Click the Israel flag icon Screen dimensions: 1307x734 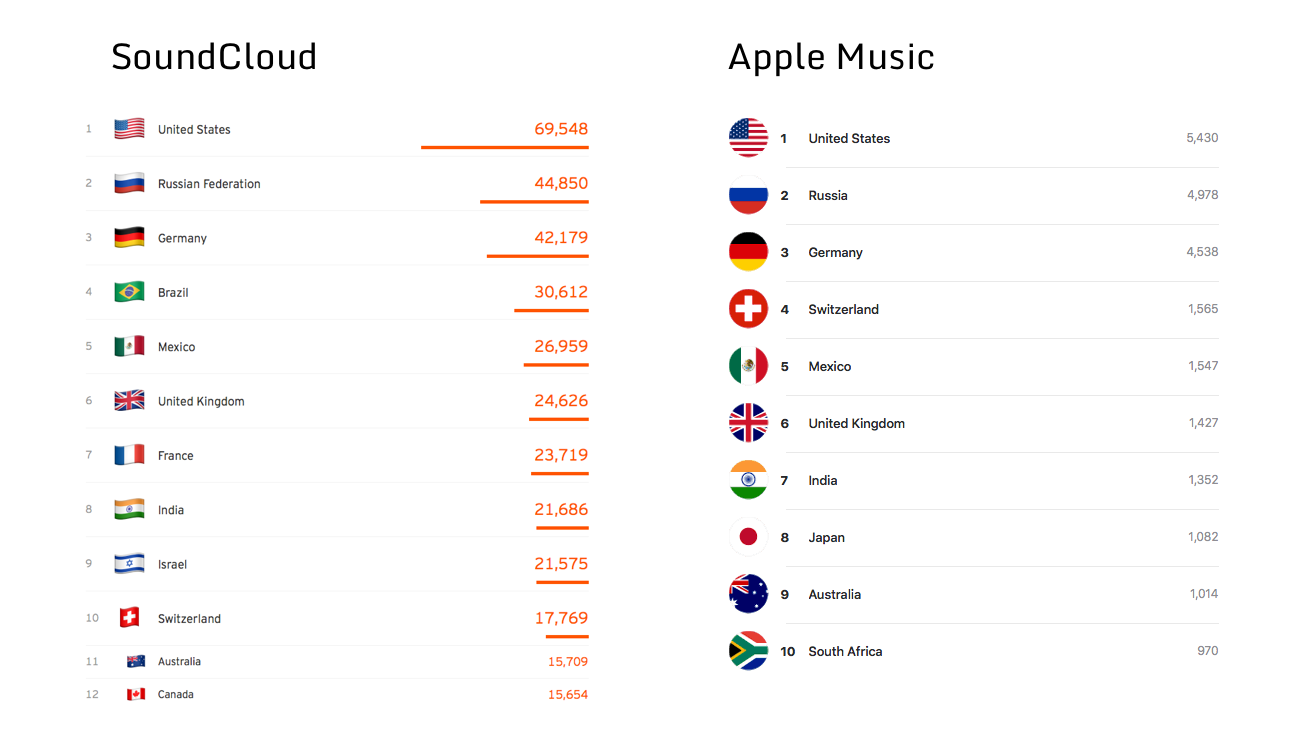click(129, 564)
